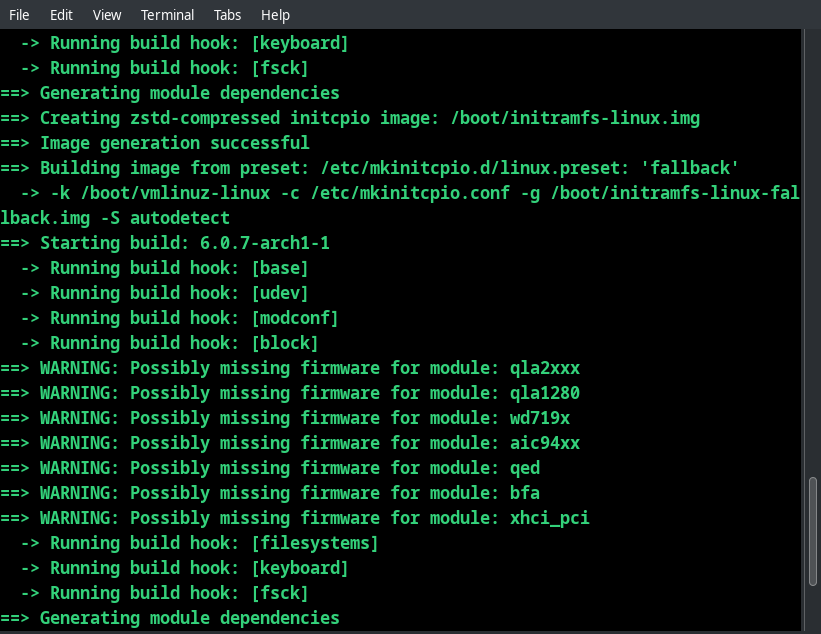Click the 'Running build hook: [filesystems]' line
821x634 pixels.
200,542
